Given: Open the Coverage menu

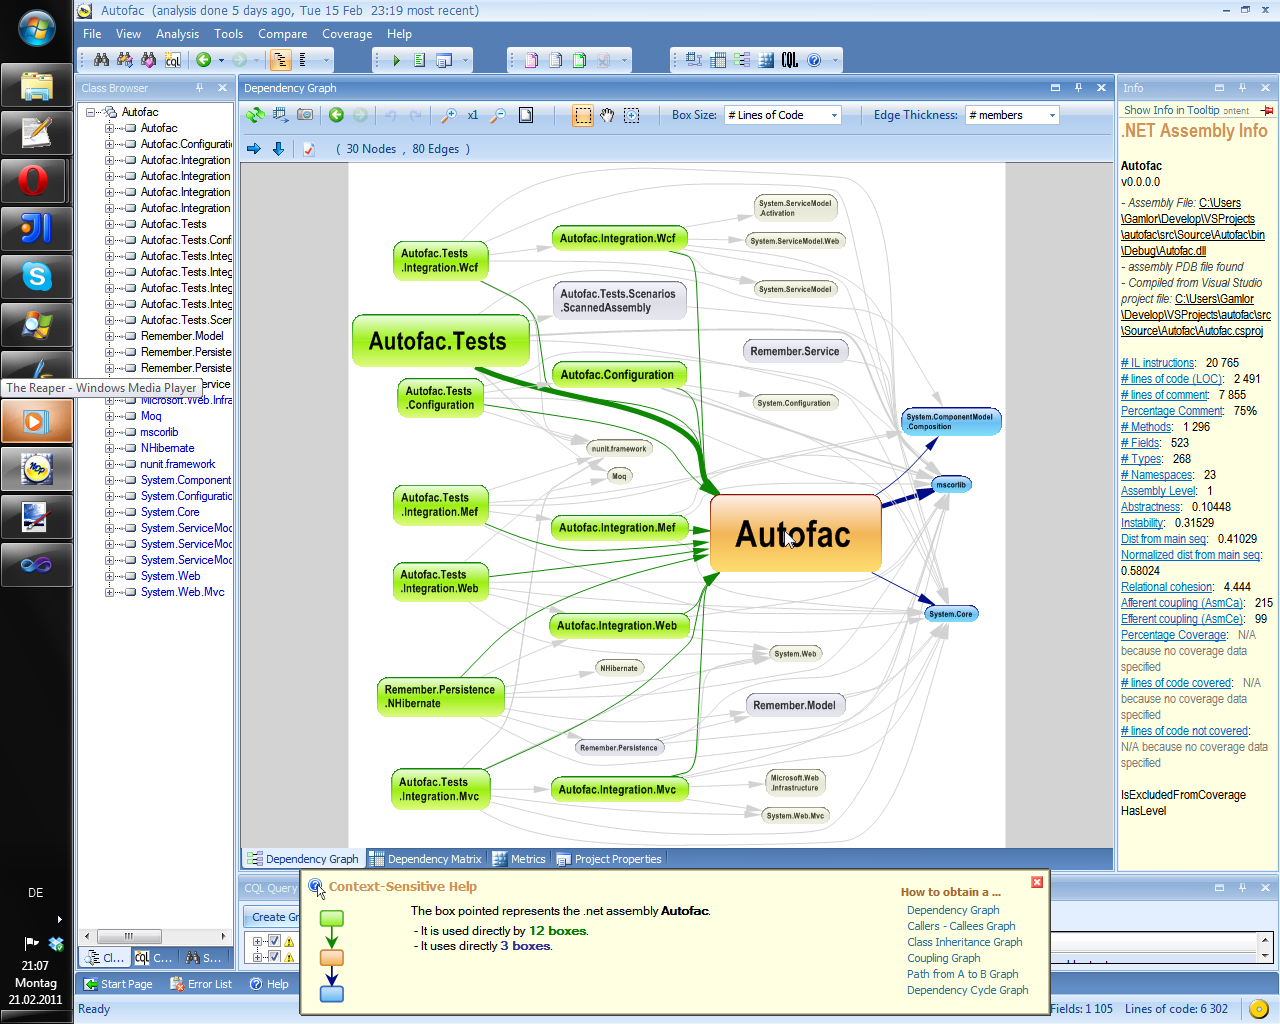Looking at the screenshot, I should click(x=347, y=34).
